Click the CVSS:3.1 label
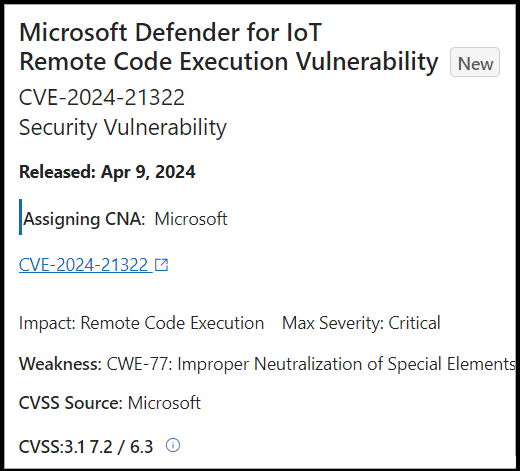 (x=52, y=447)
